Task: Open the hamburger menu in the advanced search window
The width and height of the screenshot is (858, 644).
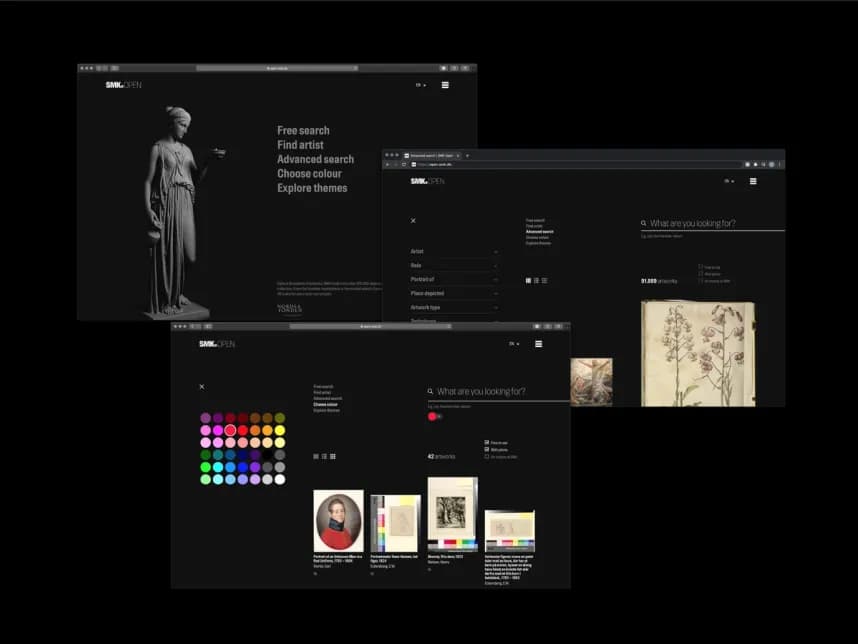Action: (753, 181)
